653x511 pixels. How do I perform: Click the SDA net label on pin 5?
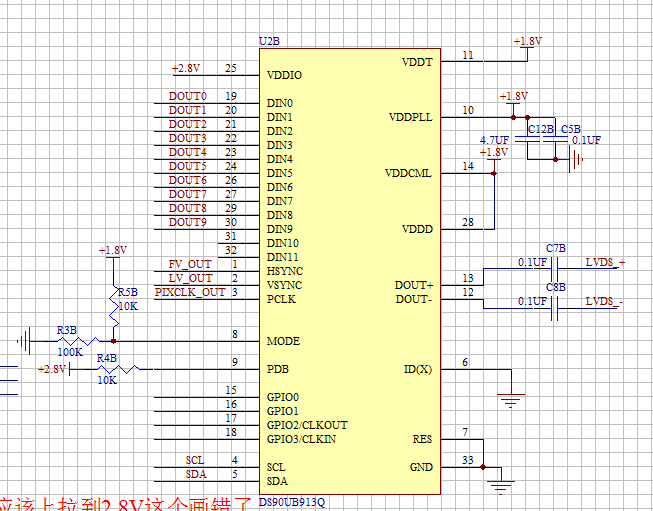click(196, 474)
